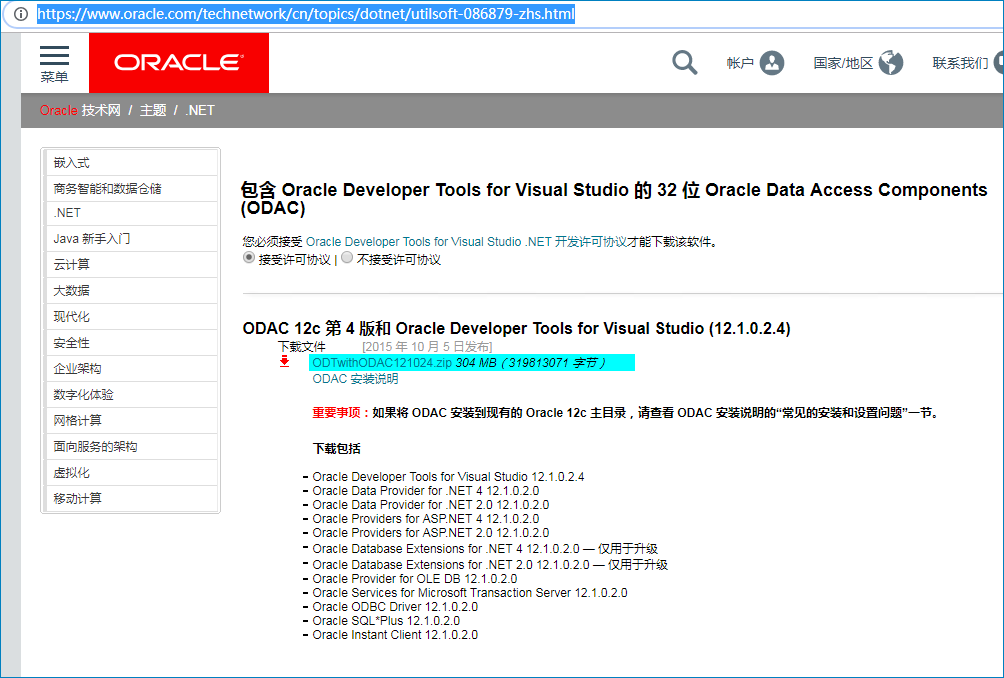Click the 下载包括 heading

point(337,449)
